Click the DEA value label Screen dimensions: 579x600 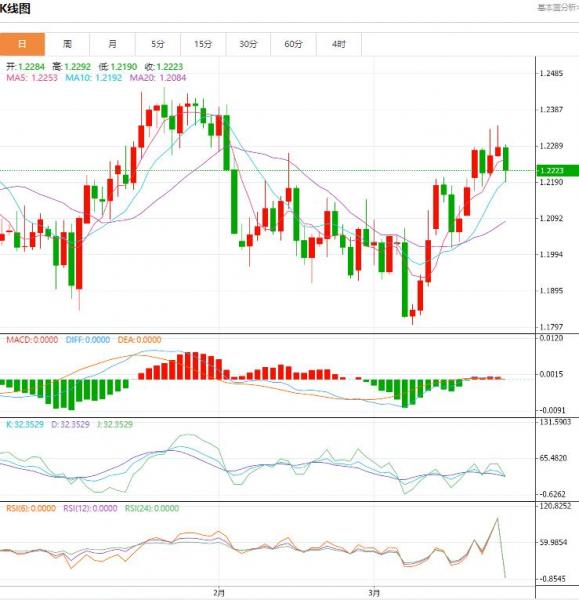point(139,340)
